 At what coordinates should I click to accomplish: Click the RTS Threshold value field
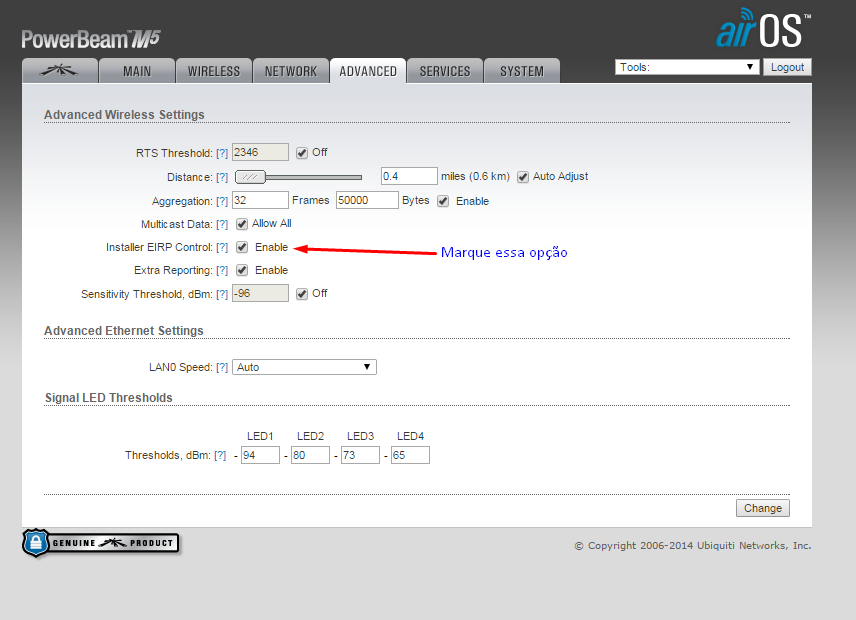(x=260, y=152)
